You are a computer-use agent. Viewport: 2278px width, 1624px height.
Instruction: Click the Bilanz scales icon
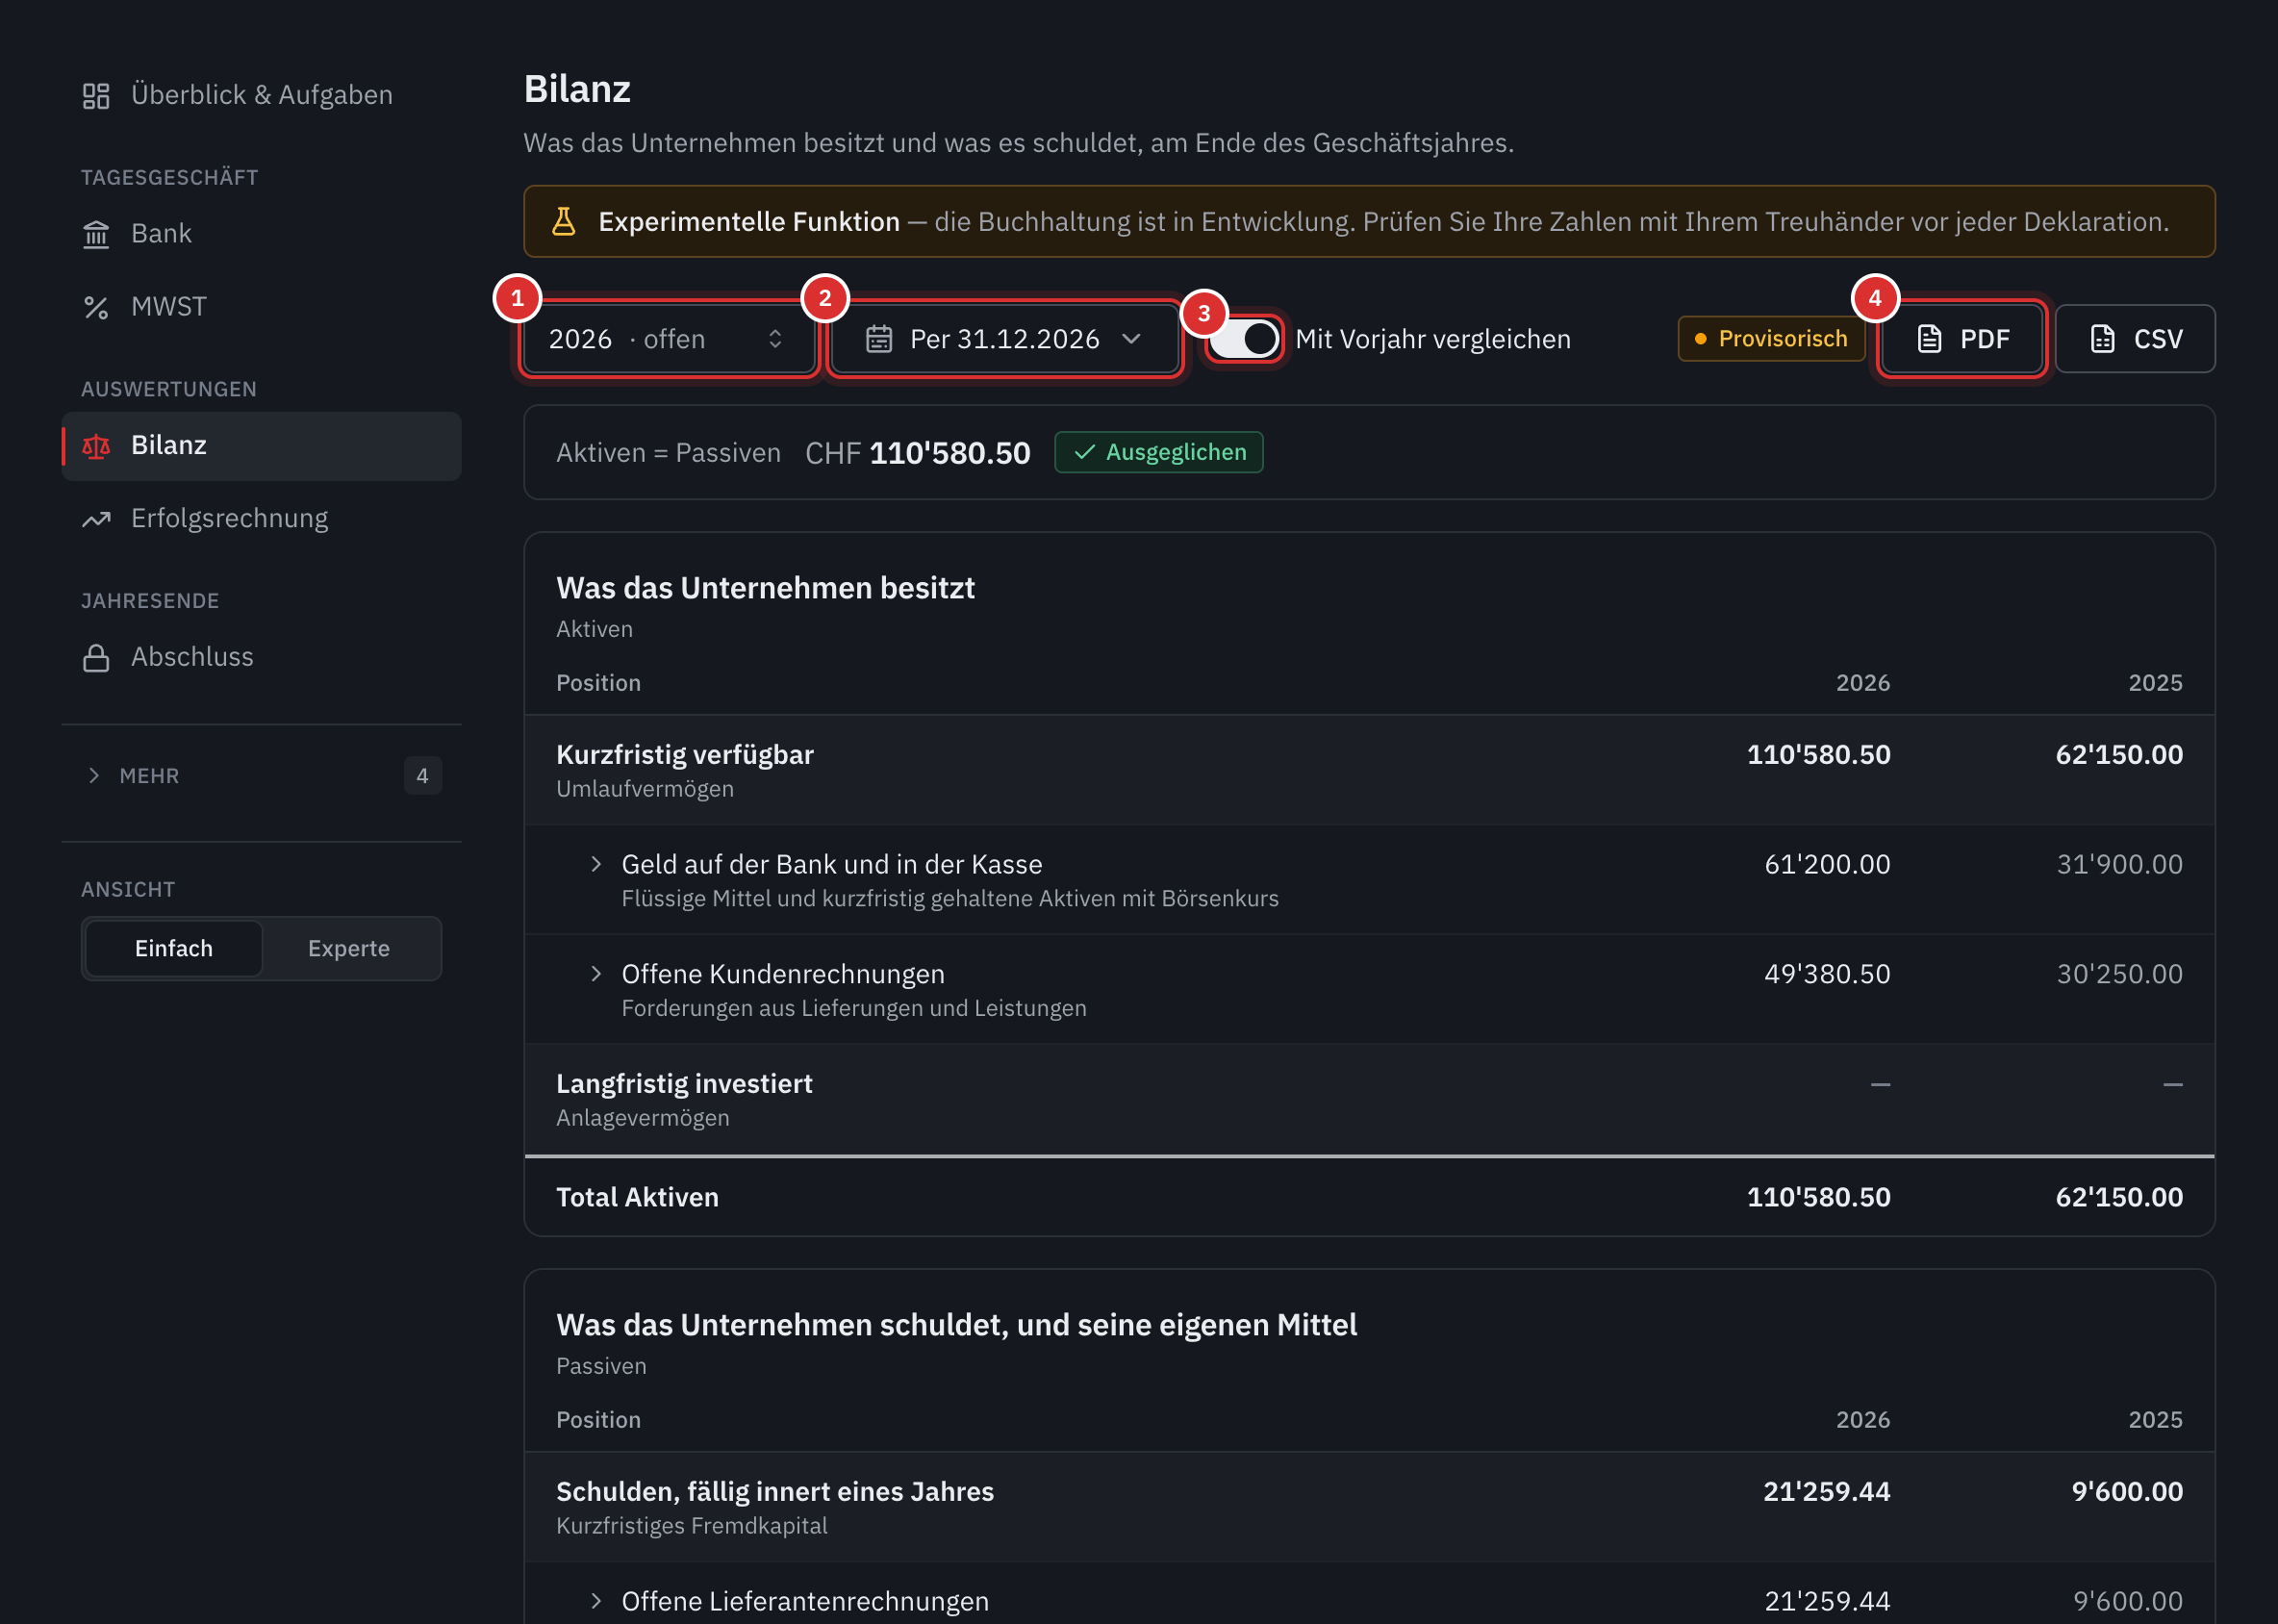tap(96, 446)
